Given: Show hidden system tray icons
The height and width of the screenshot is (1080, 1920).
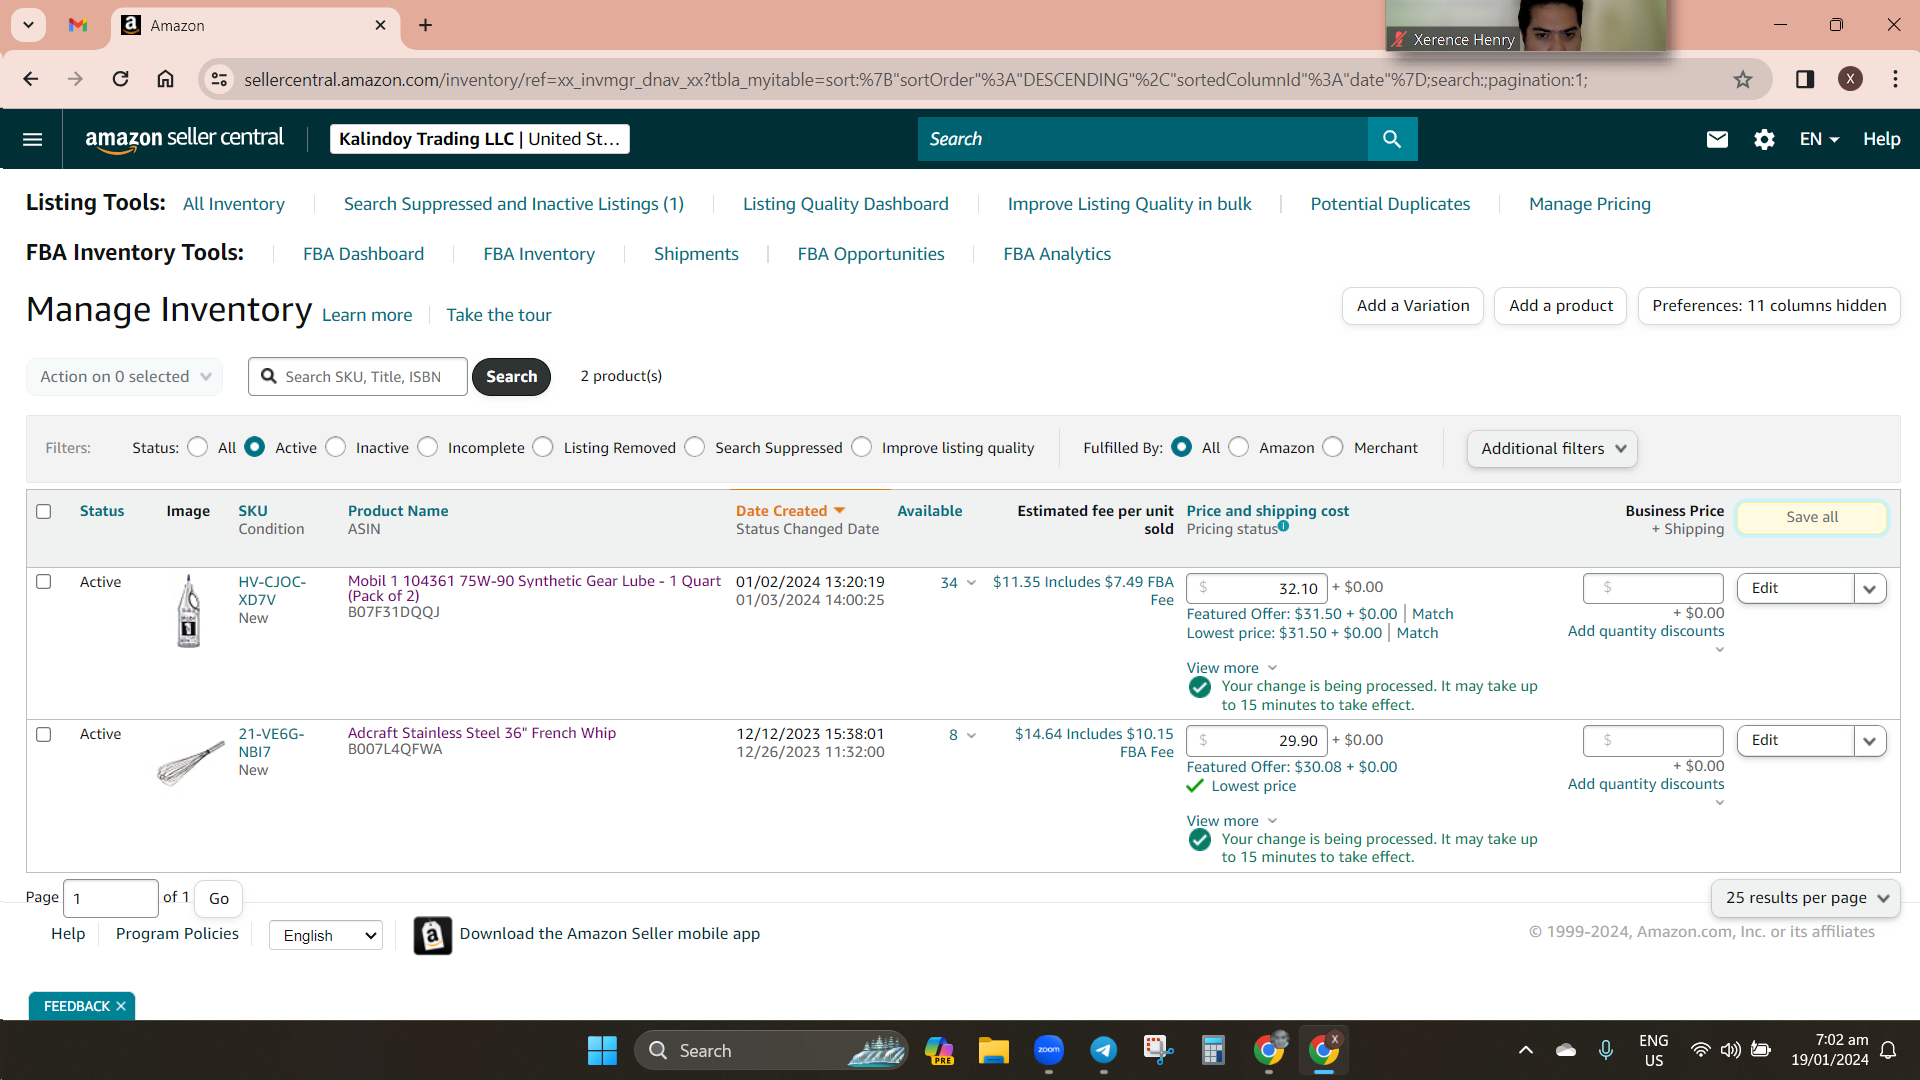Looking at the screenshot, I should click(x=1525, y=1050).
